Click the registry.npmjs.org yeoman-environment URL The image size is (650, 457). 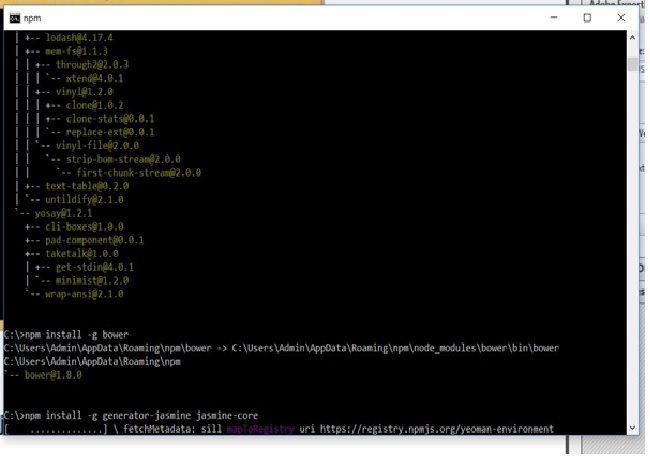[437, 429]
